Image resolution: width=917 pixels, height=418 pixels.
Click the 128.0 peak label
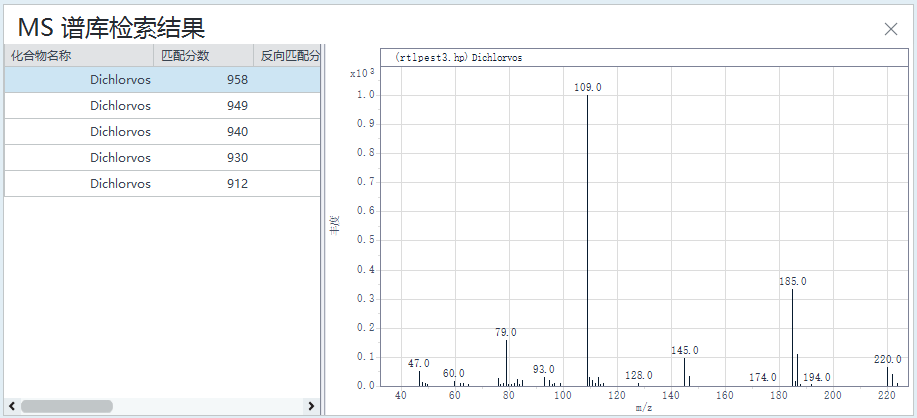pos(639,375)
